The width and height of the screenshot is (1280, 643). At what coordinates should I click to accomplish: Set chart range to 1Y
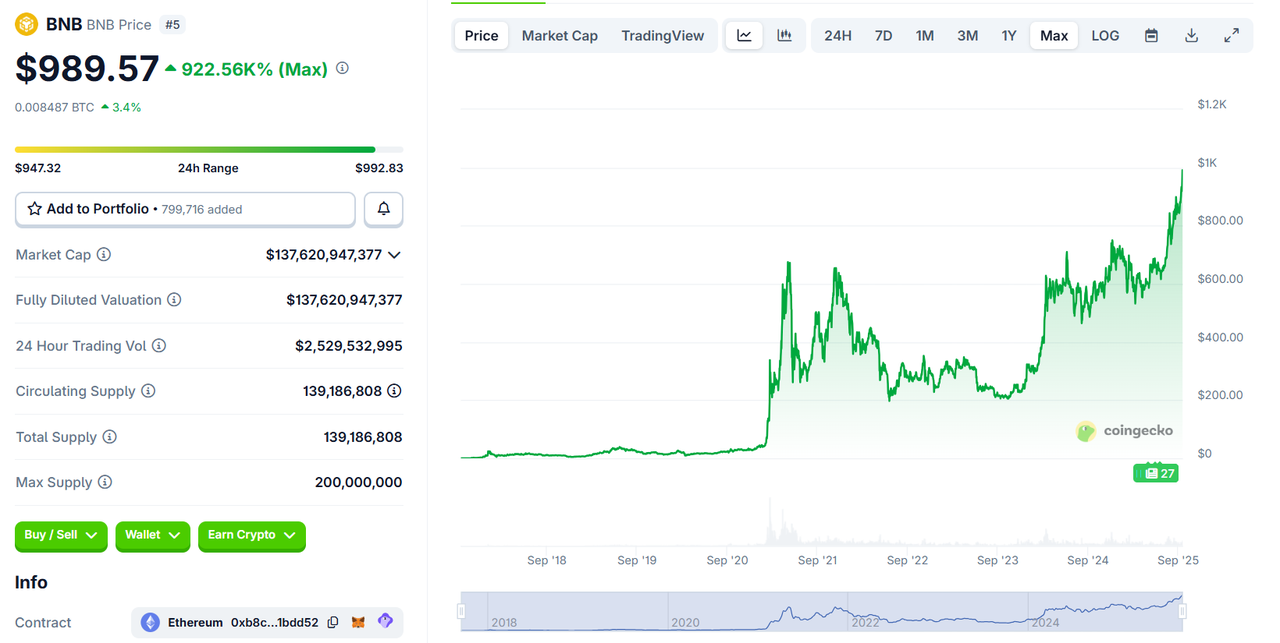click(1009, 35)
